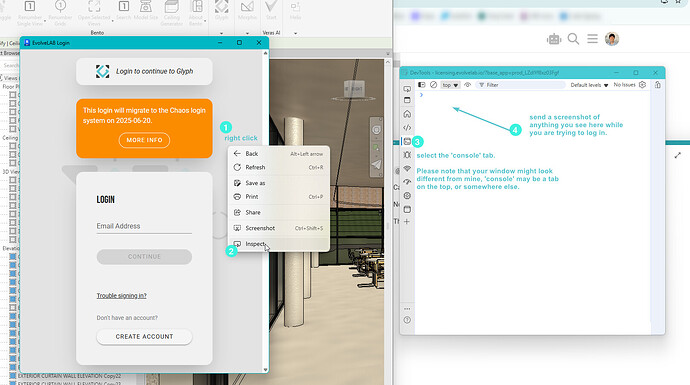Open the Welcome home icon in DevTools
The height and width of the screenshot is (385, 690).
[407, 114]
